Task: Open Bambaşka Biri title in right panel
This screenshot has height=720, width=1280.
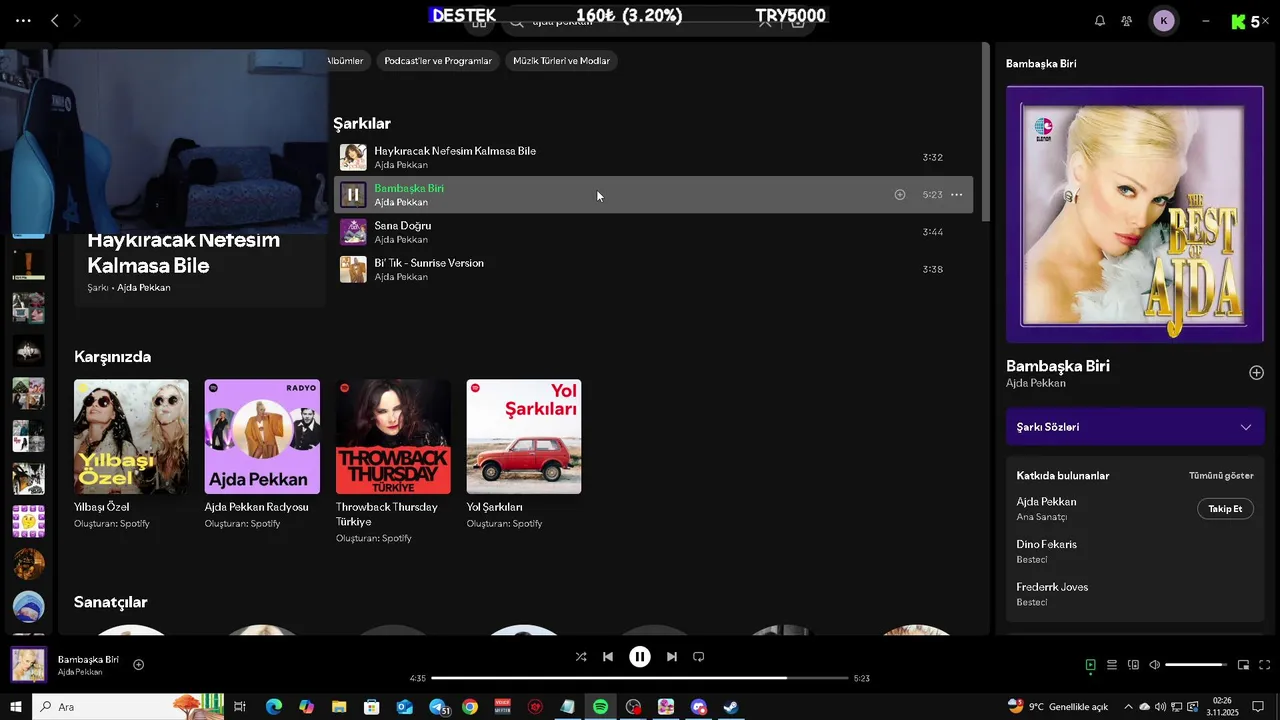Action: click(1058, 366)
